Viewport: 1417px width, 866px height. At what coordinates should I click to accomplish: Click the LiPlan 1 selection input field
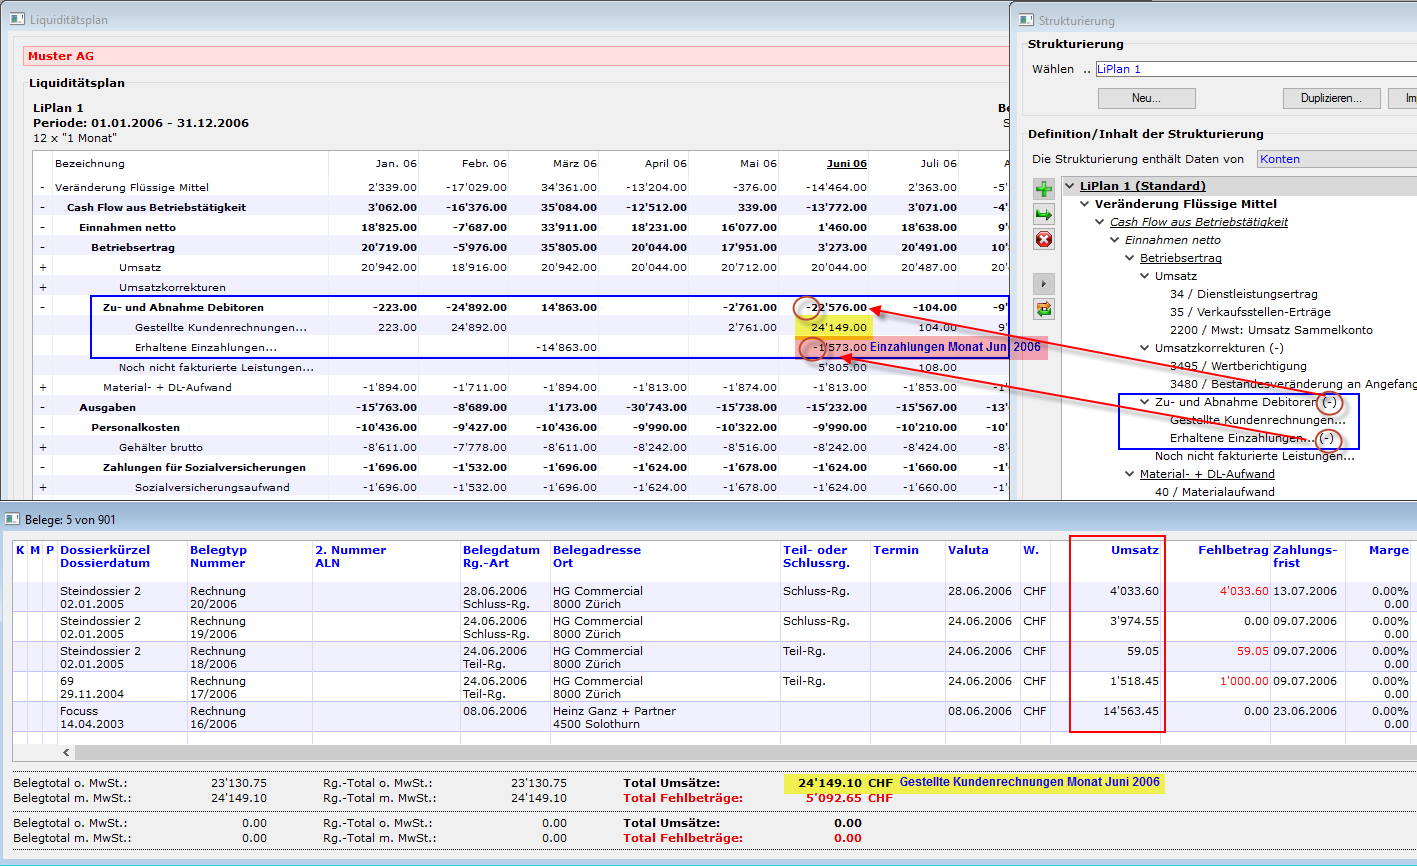(1250, 69)
